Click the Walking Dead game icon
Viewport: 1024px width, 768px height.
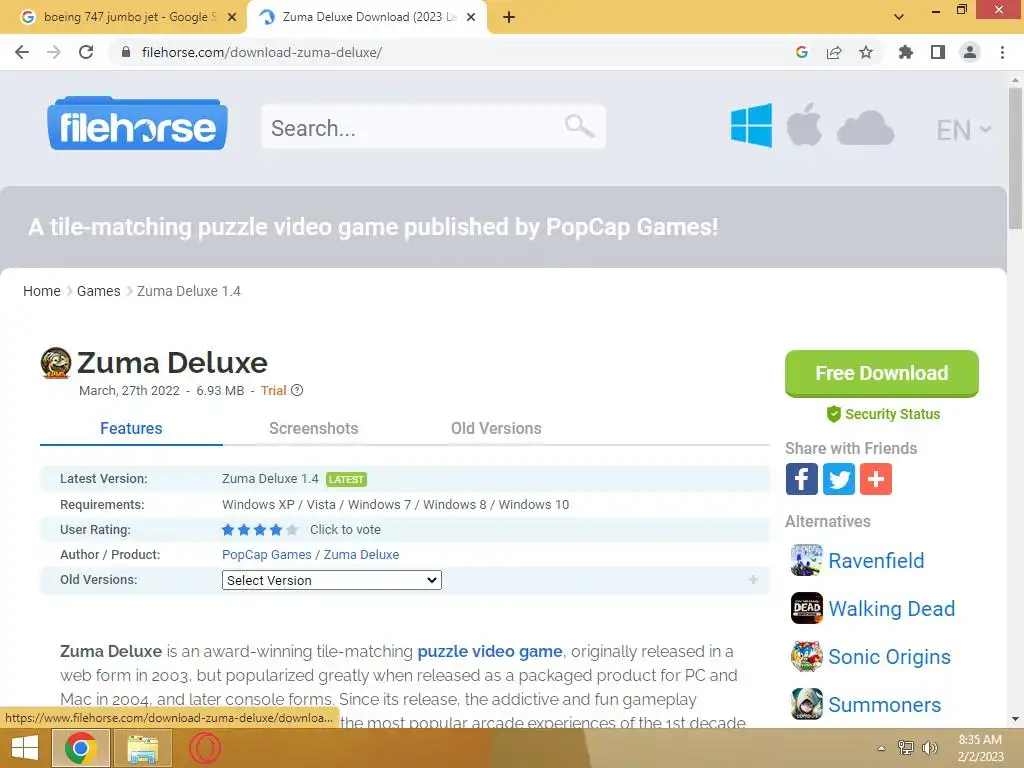coord(807,608)
